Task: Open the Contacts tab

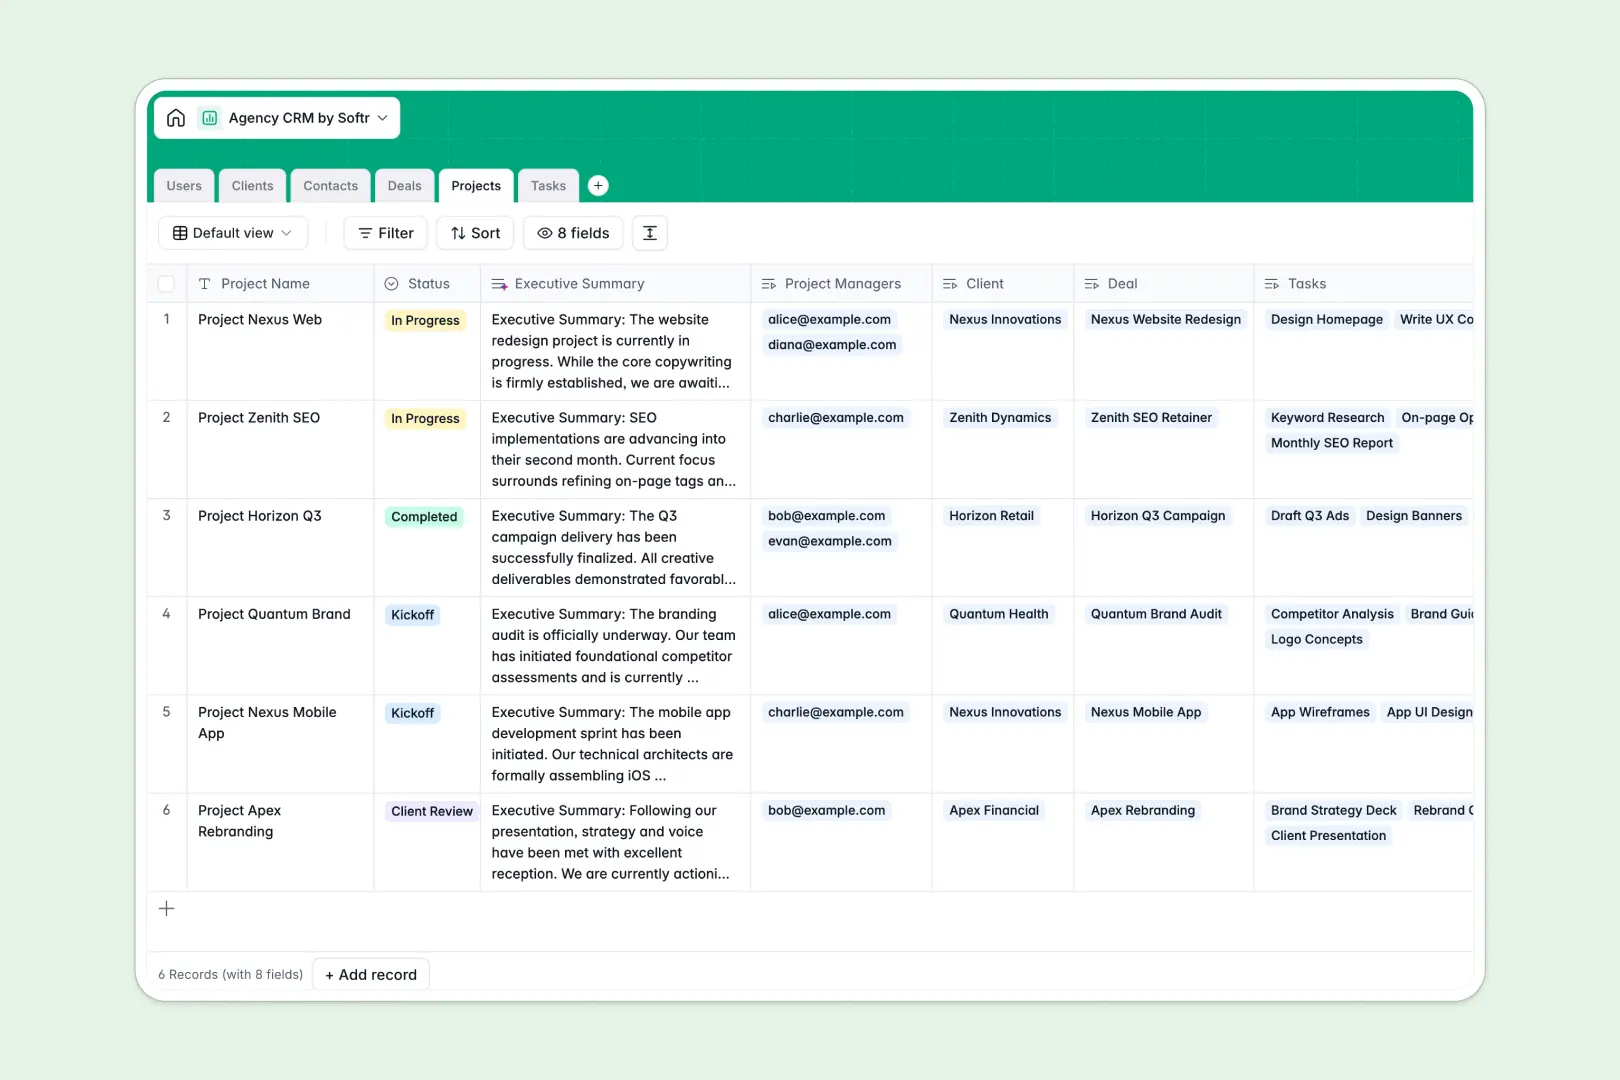Action: click(x=330, y=185)
